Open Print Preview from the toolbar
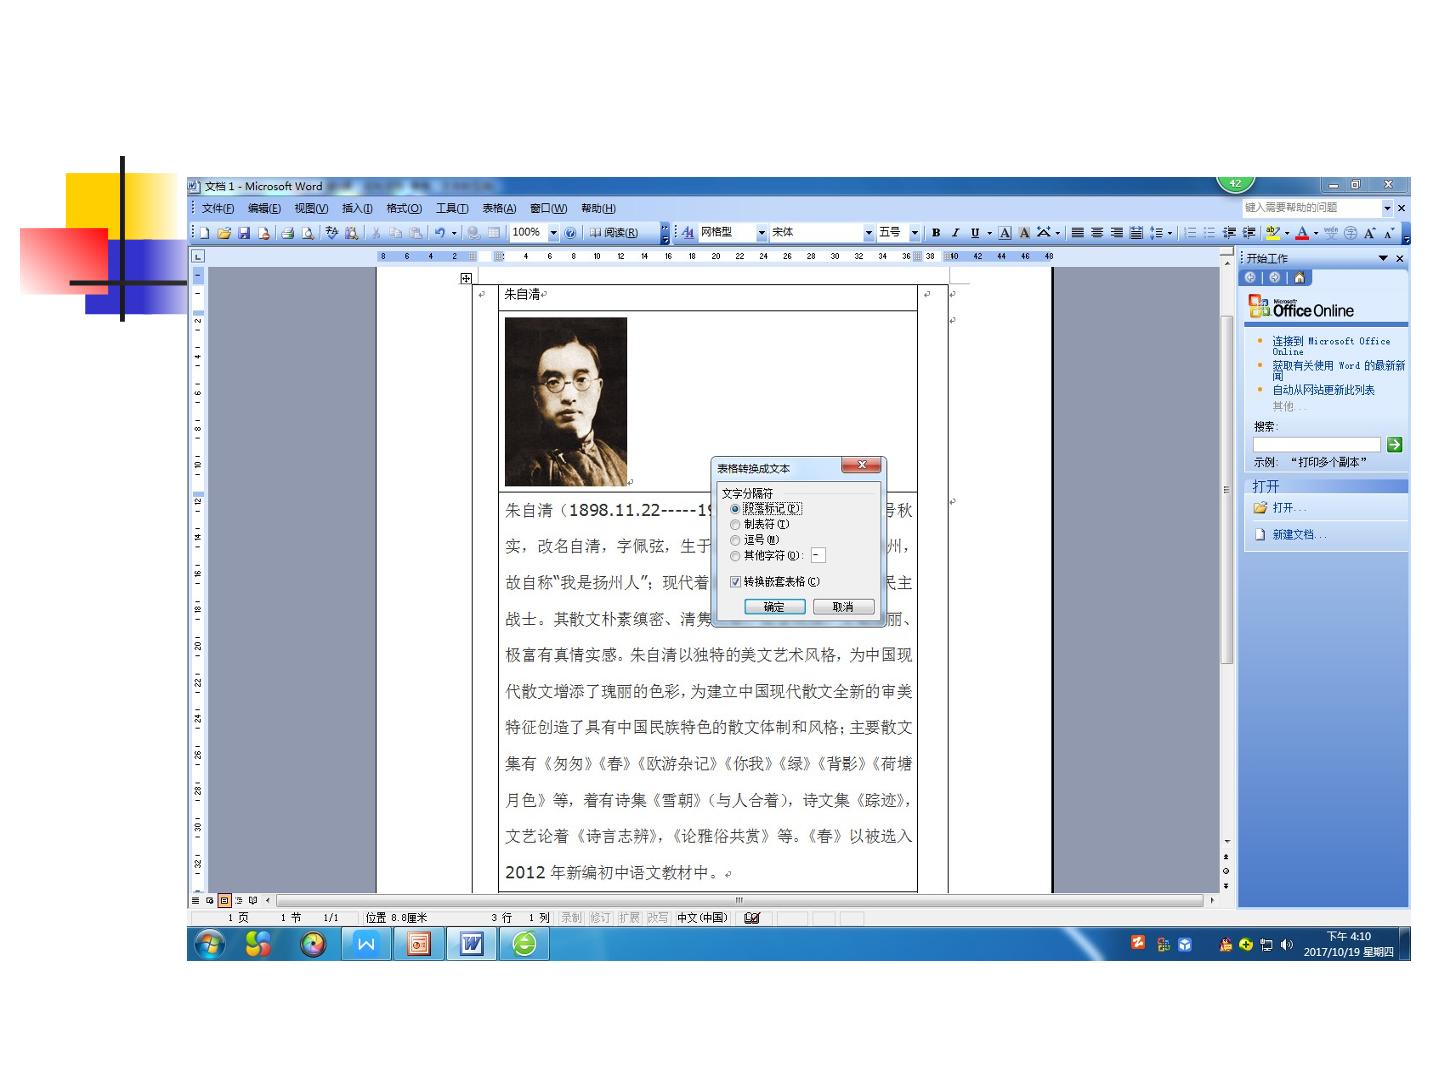The height and width of the screenshot is (1080, 1440). [x=308, y=233]
